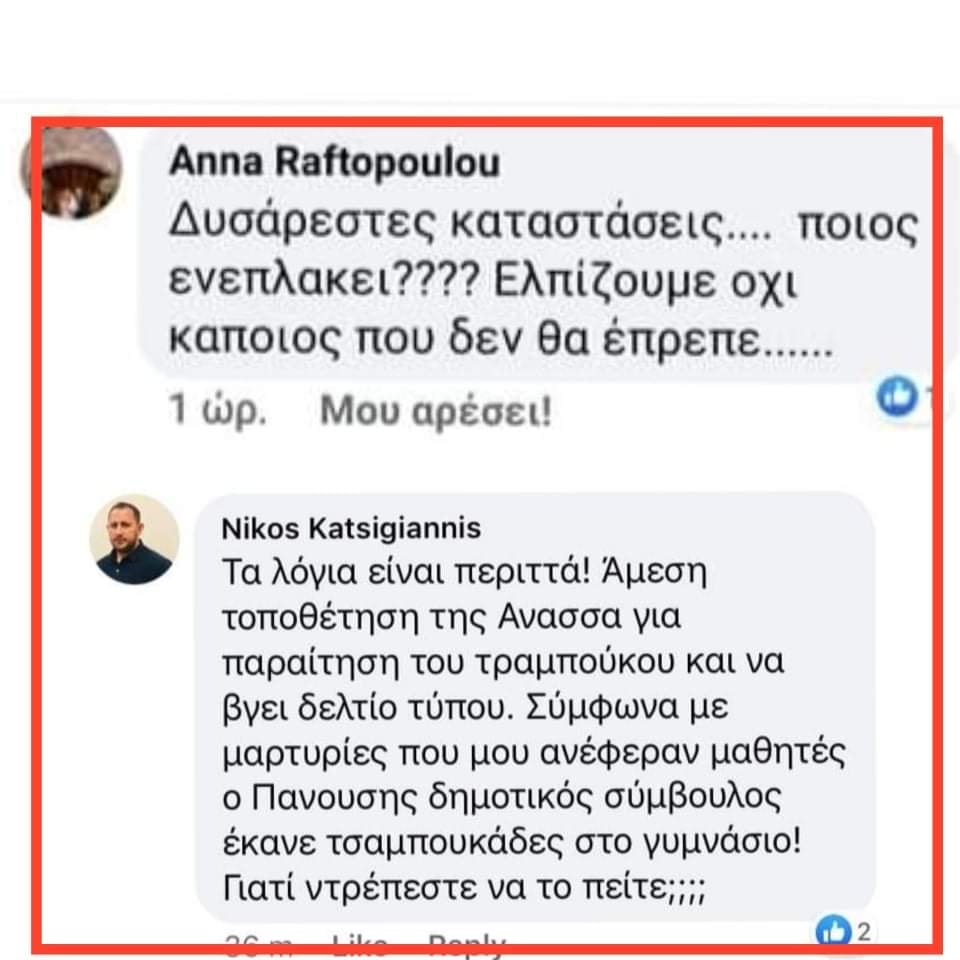Viewport: 960px width, 960px height.
Task: Click the word Δυσάρεστες in Anna's comment
Action: (x=303, y=222)
